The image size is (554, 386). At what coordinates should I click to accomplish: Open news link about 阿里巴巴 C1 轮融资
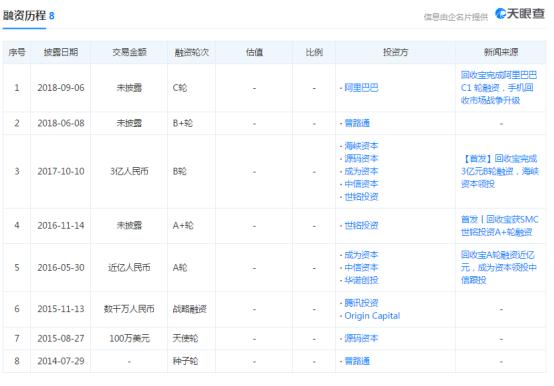(x=499, y=88)
